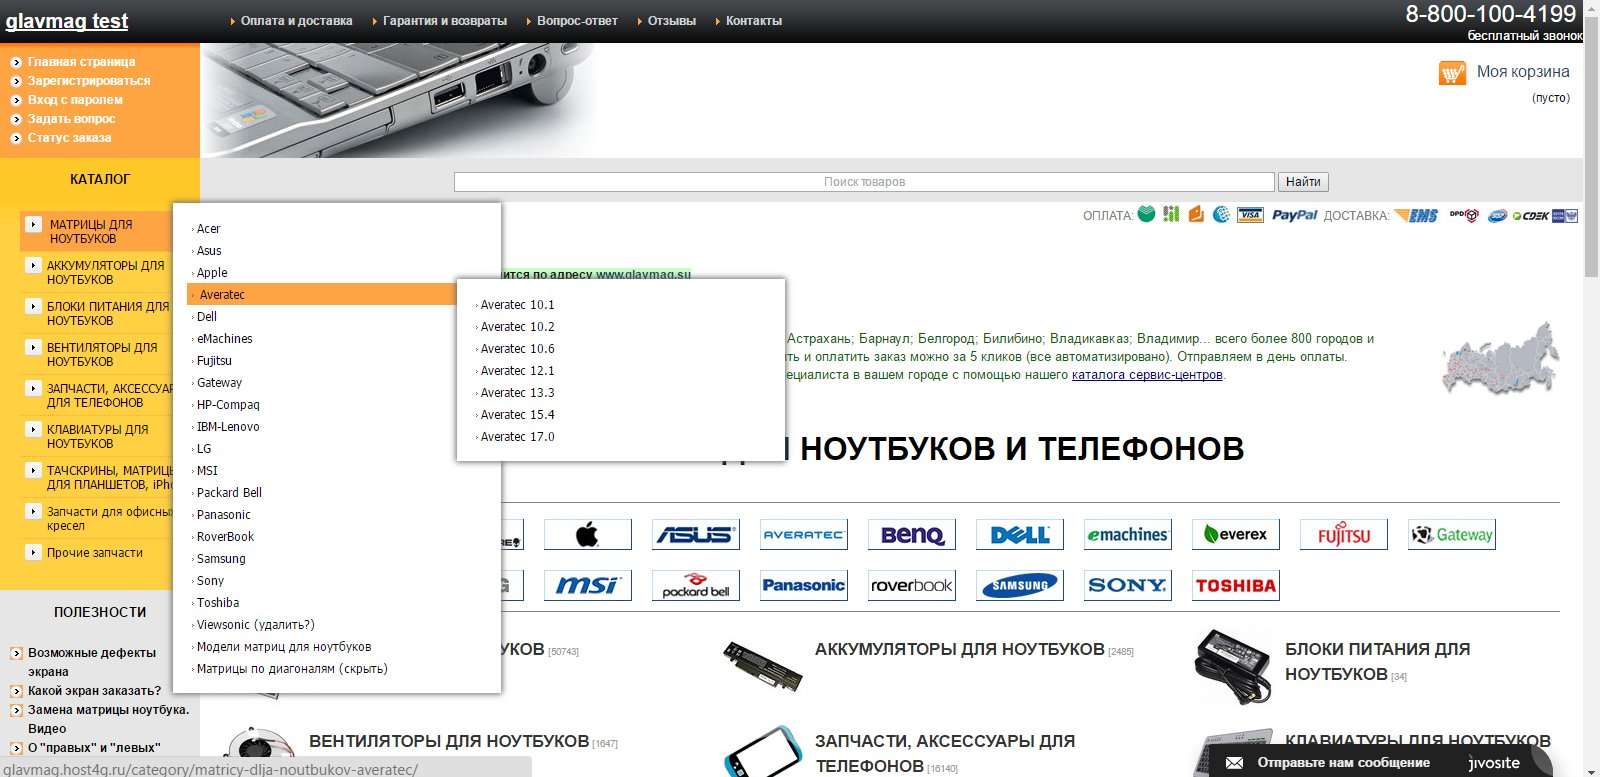Select the Apple brand logo

[x=588, y=535]
